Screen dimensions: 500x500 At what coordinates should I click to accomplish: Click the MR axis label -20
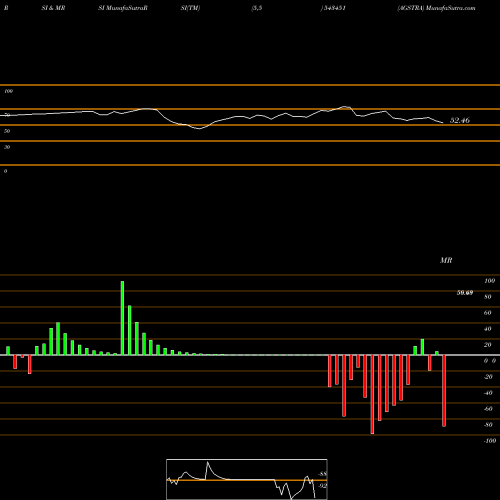pyautogui.click(x=488, y=377)
